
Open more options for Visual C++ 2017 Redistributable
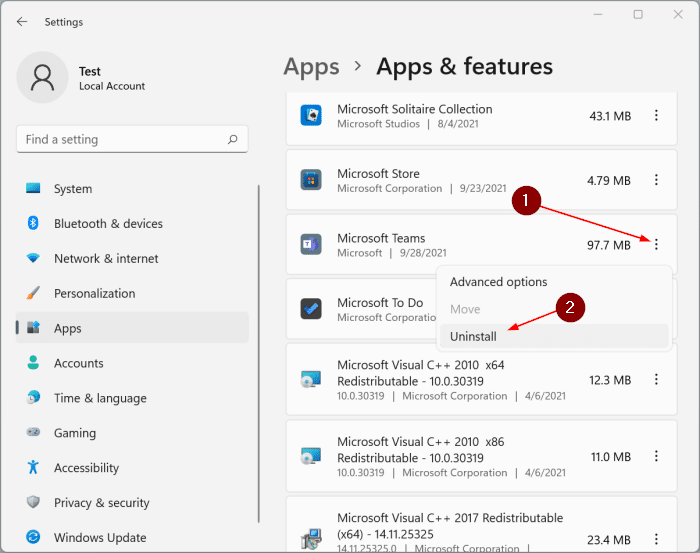(x=656, y=539)
